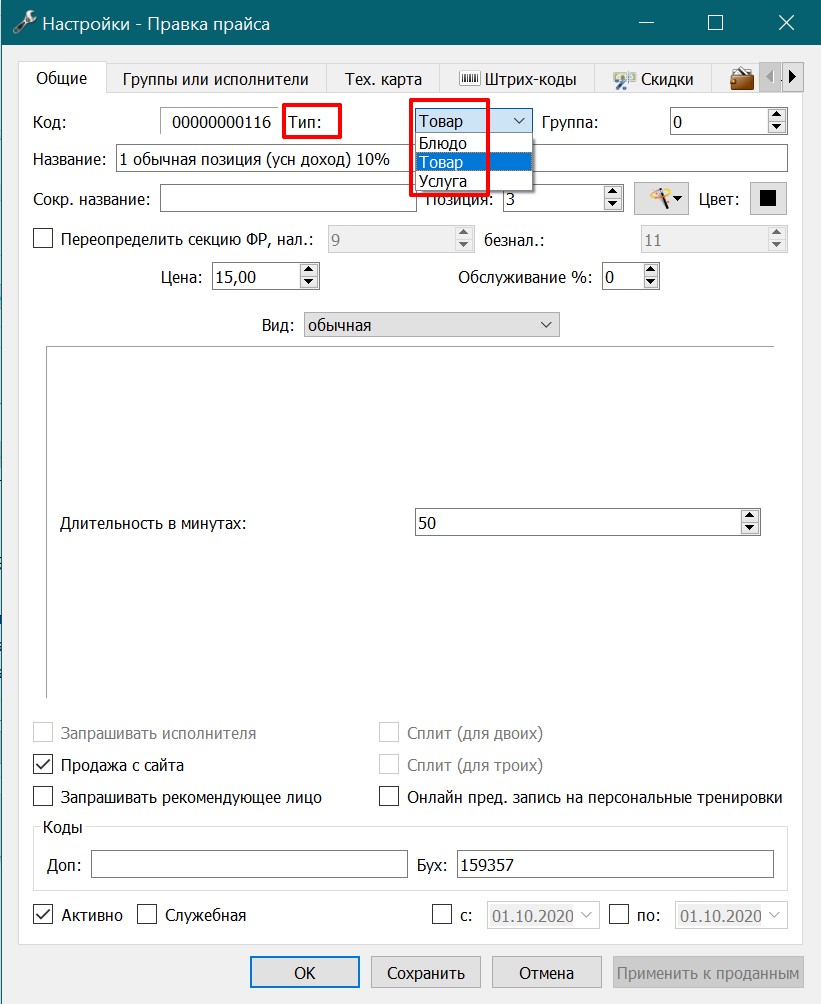Click the Доп code input field
This screenshot has height=1004, width=821.
coord(249,864)
